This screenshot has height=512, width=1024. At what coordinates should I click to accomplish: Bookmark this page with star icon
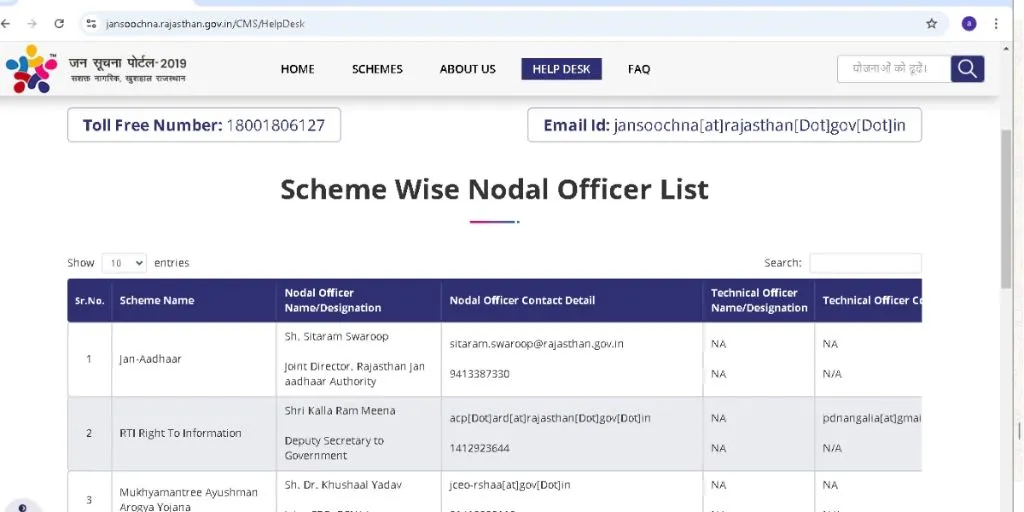931,23
